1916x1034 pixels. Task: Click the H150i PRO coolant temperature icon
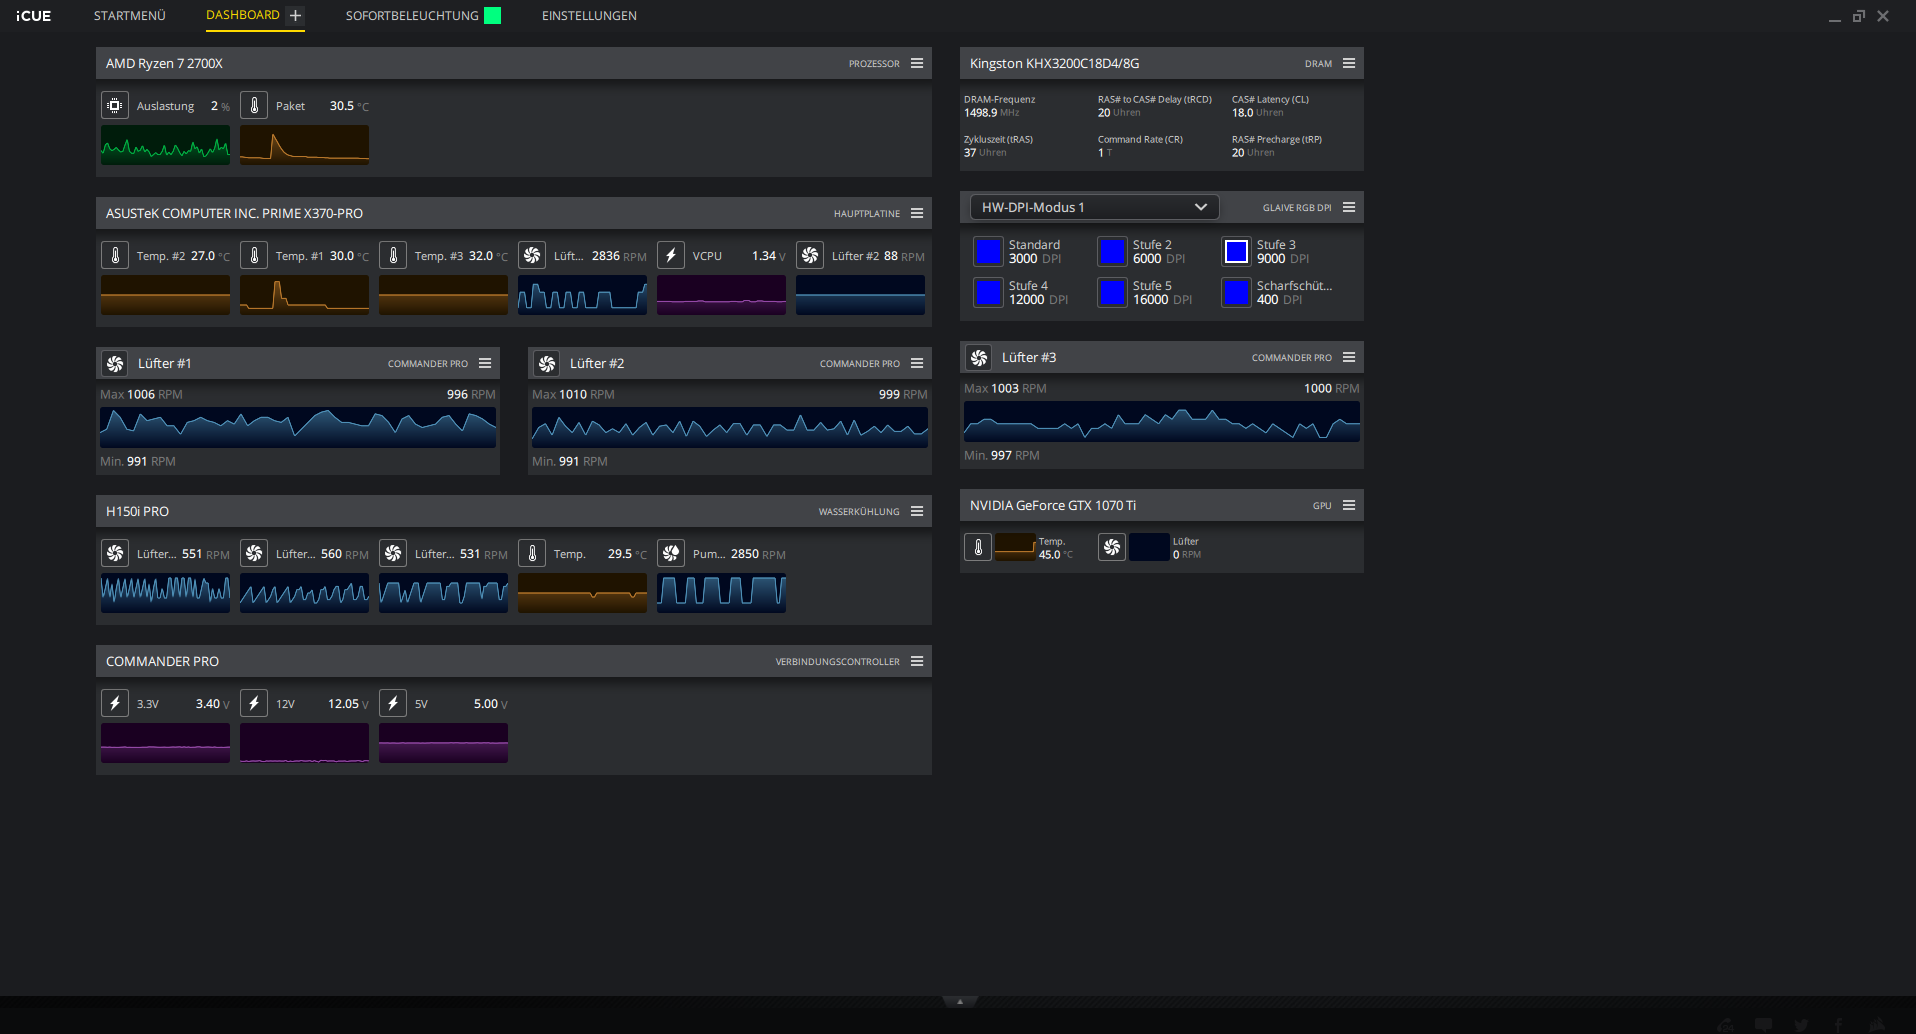coord(532,553)
